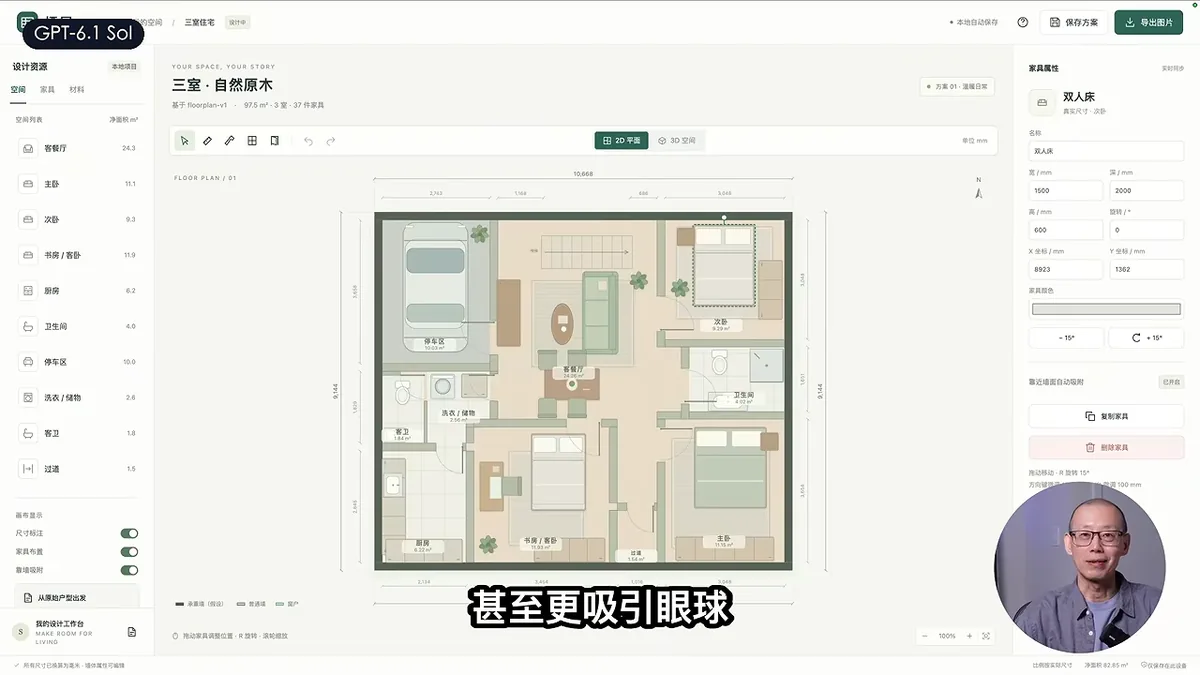Click the 删除家具 button
The width and height of the screenshot is (1200, 675).
click(x=1107, y=448)
